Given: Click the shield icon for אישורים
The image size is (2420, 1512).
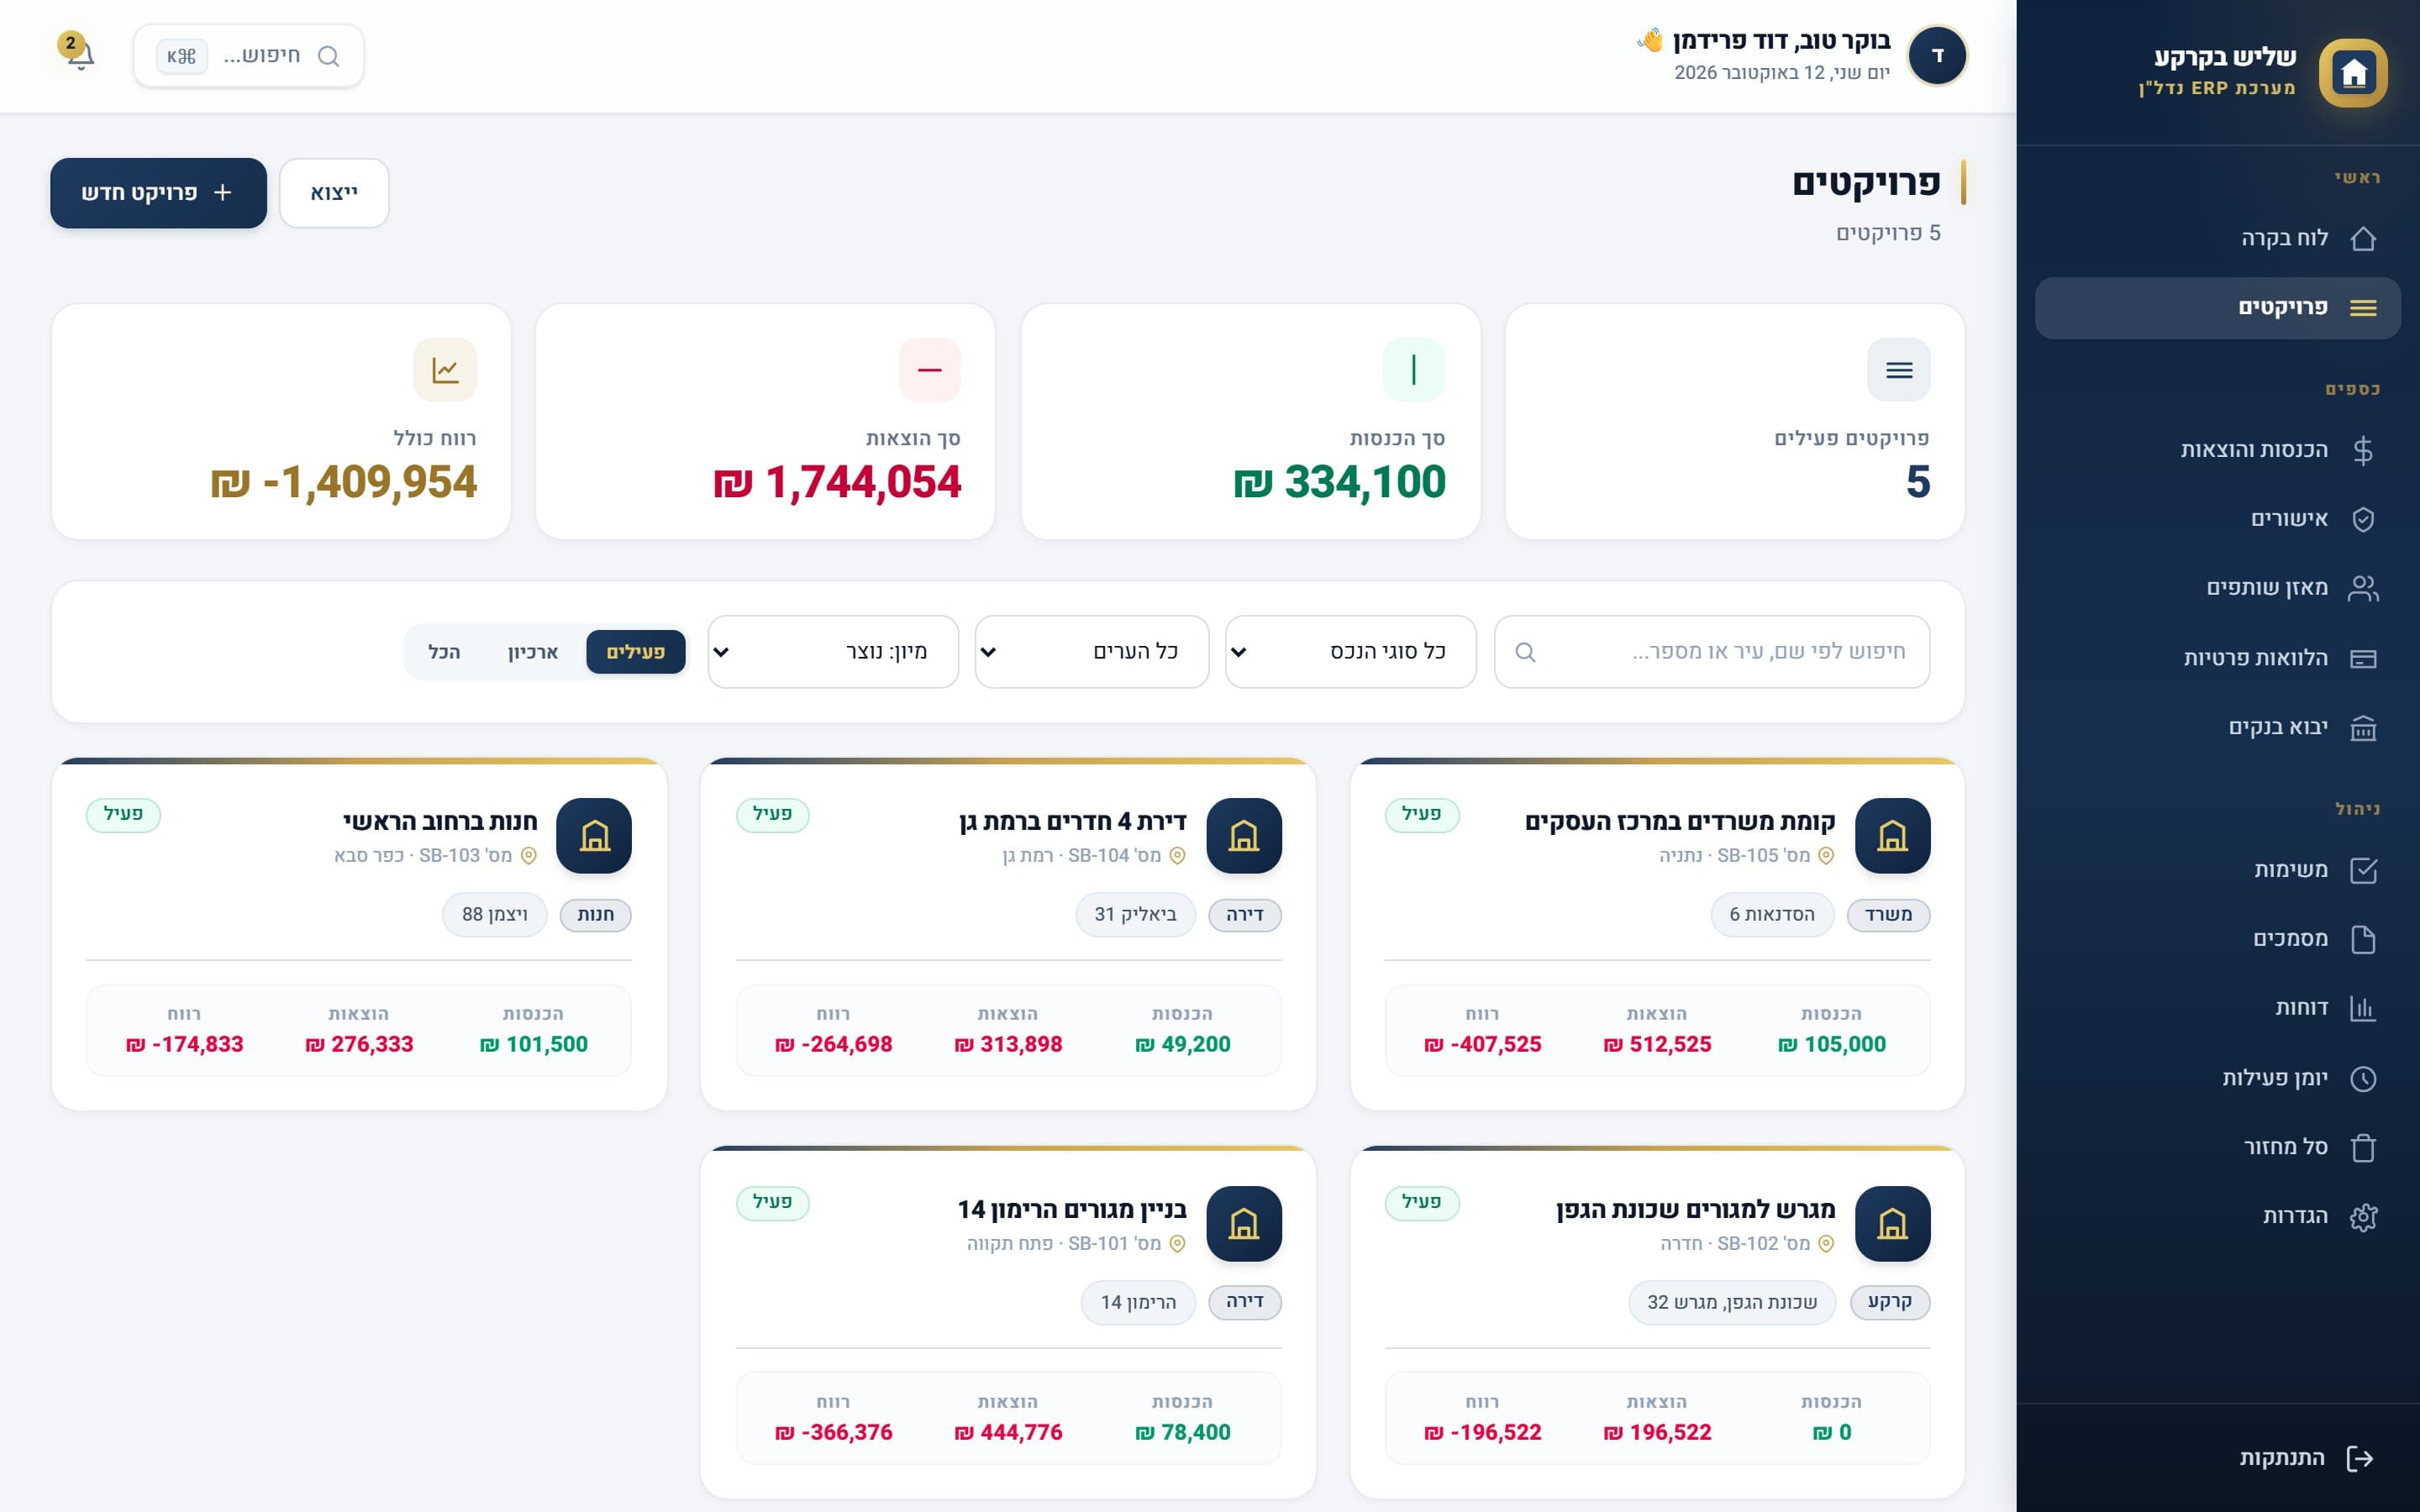Looking at the screenshot, I should [x=2363, y=519].
